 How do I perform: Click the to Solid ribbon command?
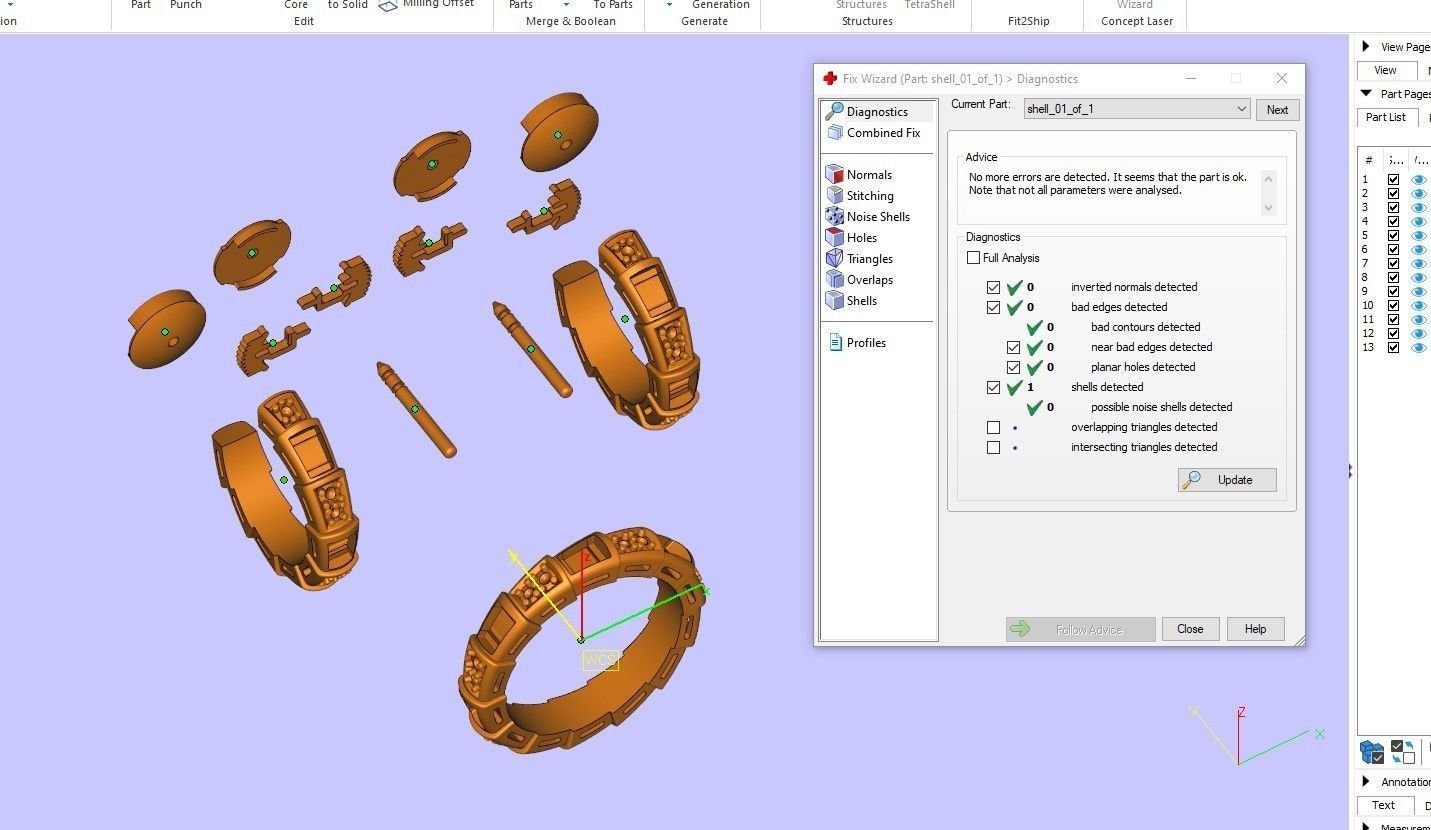pyautogui.click(x=348, y=5)
